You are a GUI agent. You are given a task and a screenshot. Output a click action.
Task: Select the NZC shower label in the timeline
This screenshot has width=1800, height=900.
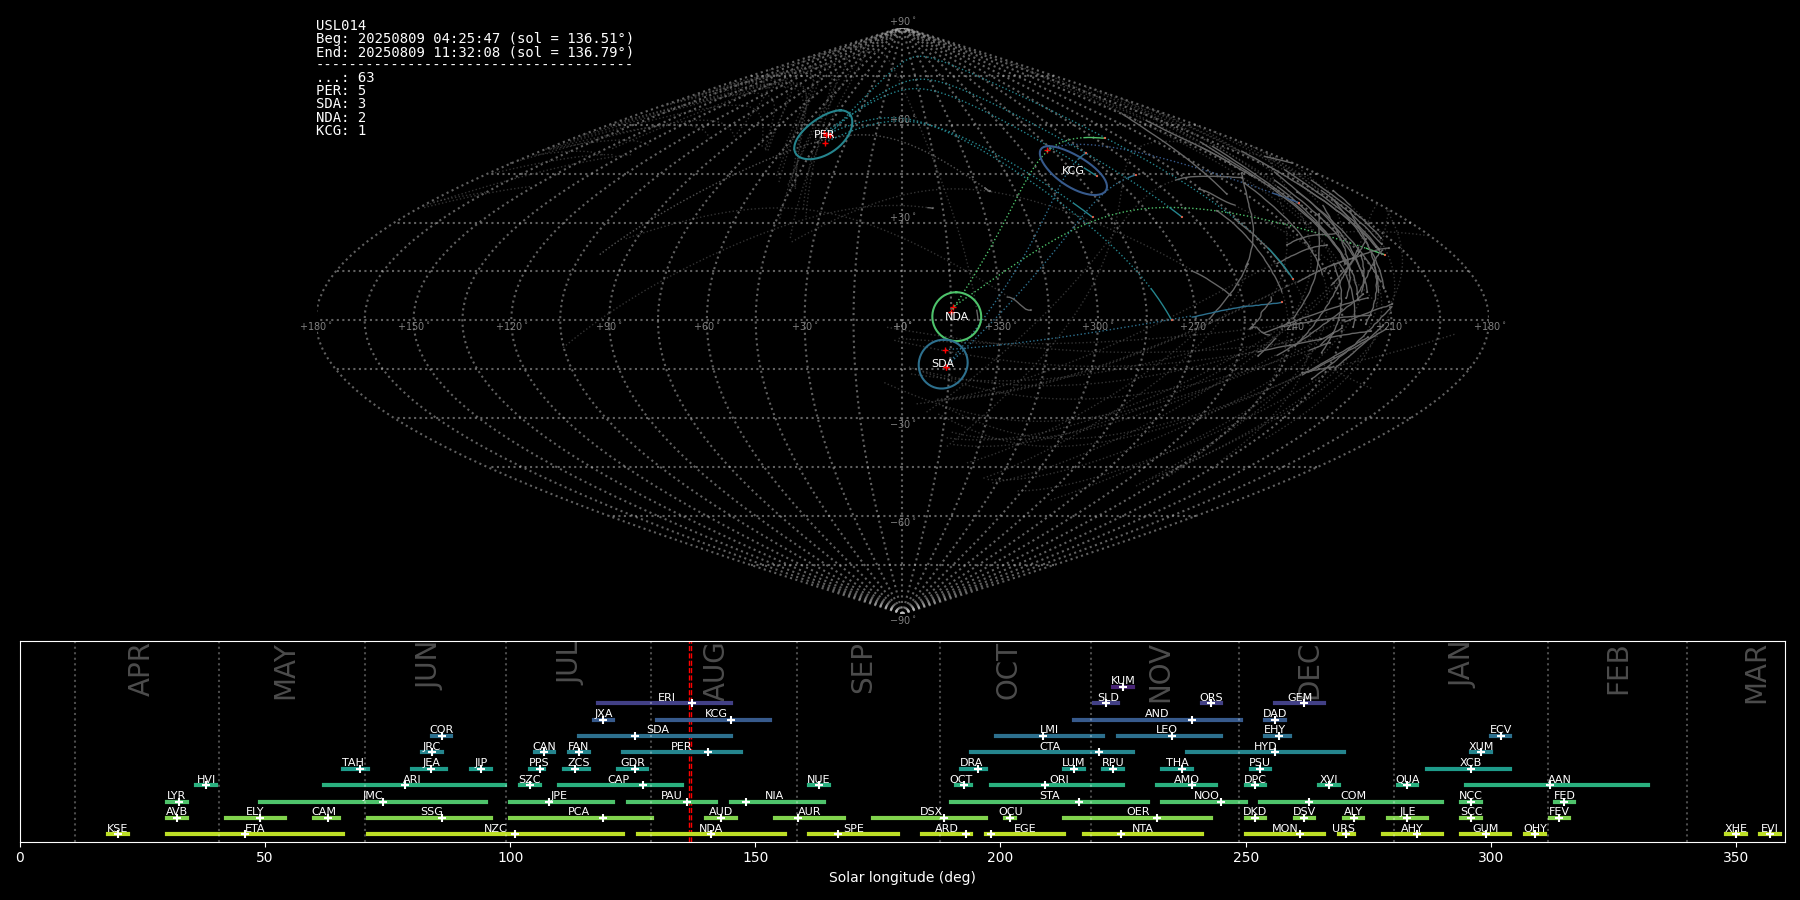tap(496, 829)
